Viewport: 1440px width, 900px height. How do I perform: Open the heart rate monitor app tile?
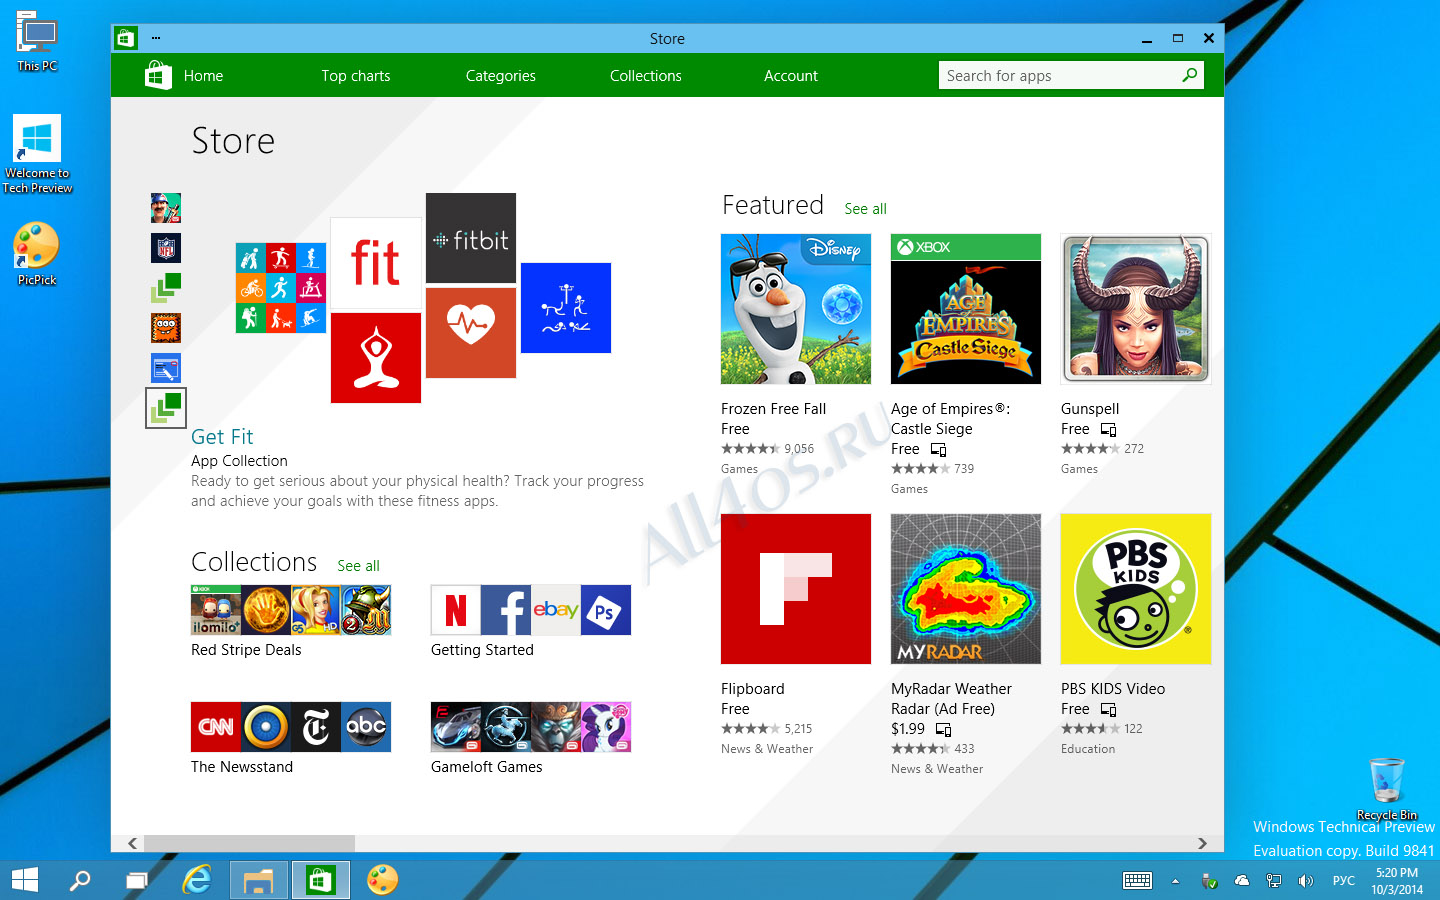[471, 333]
